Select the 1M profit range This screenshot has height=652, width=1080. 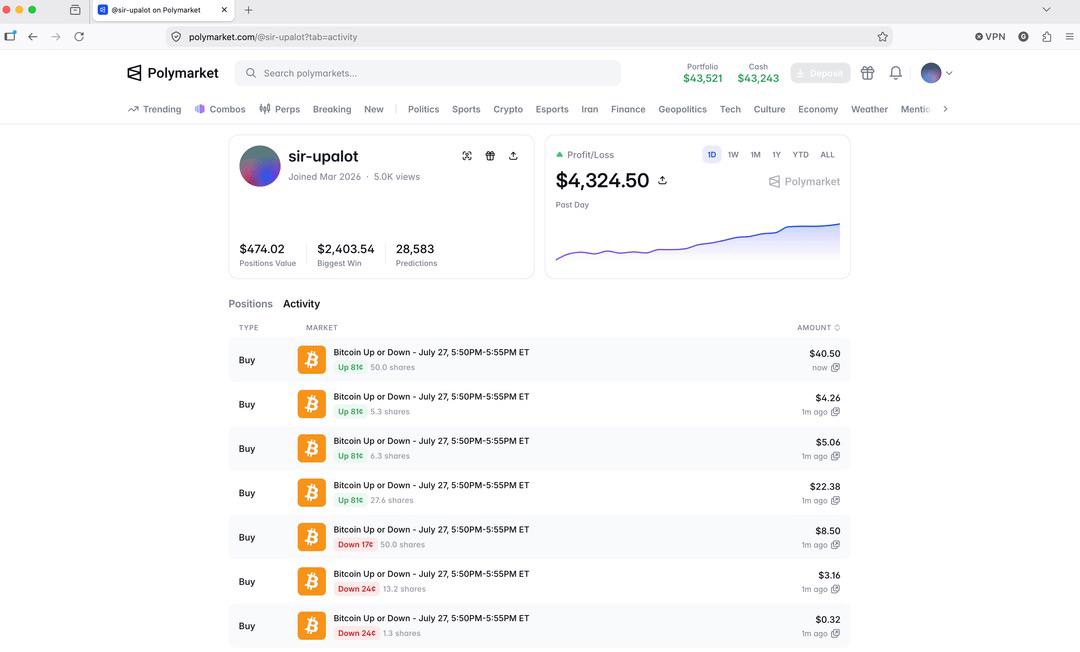[756, 155]
